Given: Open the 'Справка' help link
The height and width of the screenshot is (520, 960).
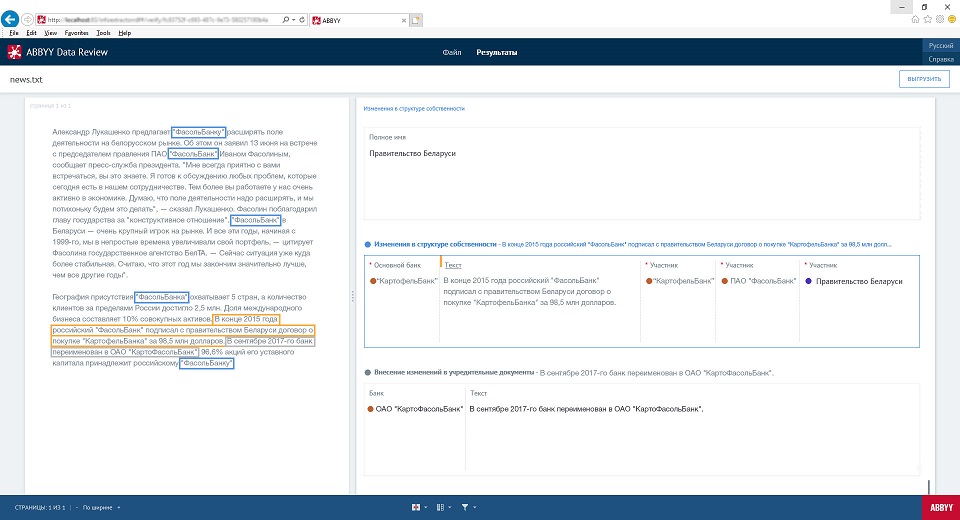Looking at the screenshot, I should (x=940, y=59).
